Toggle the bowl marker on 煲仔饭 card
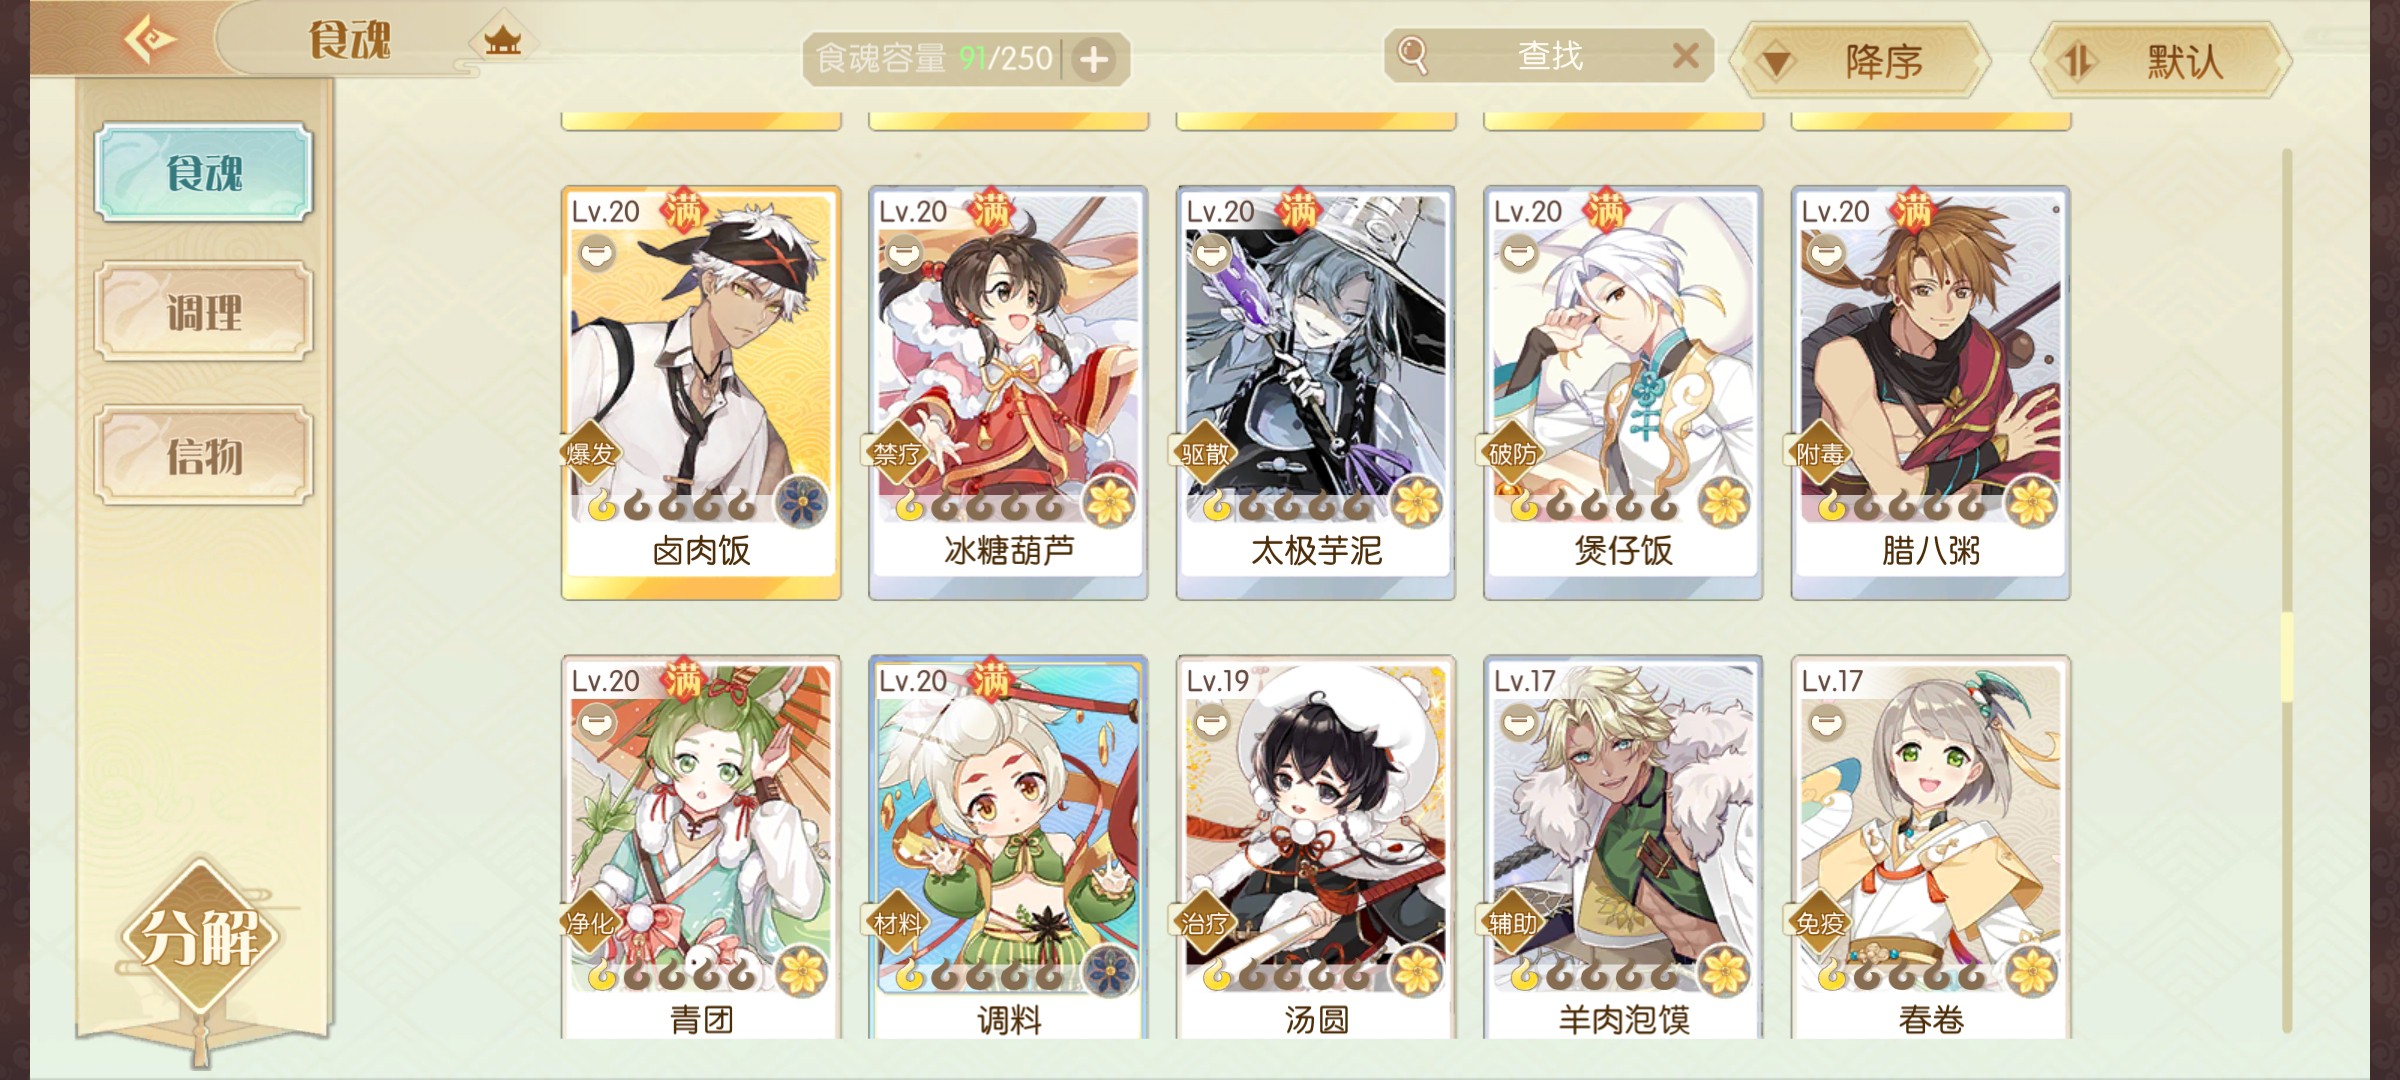 tap(1519, 253)
